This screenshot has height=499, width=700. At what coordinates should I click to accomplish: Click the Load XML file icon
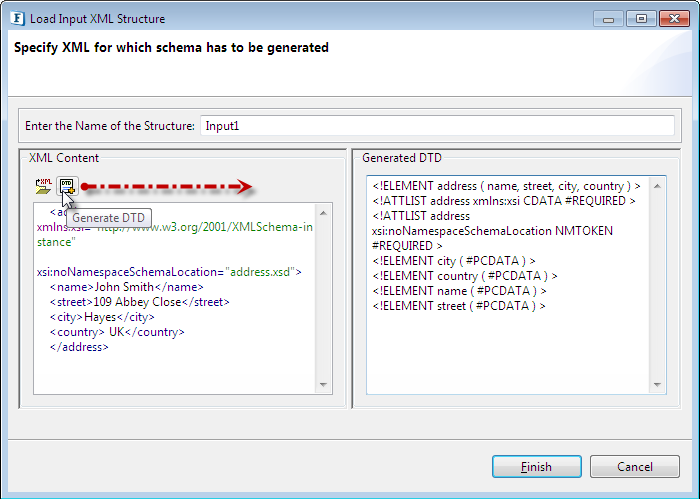[x=43, y=185]
